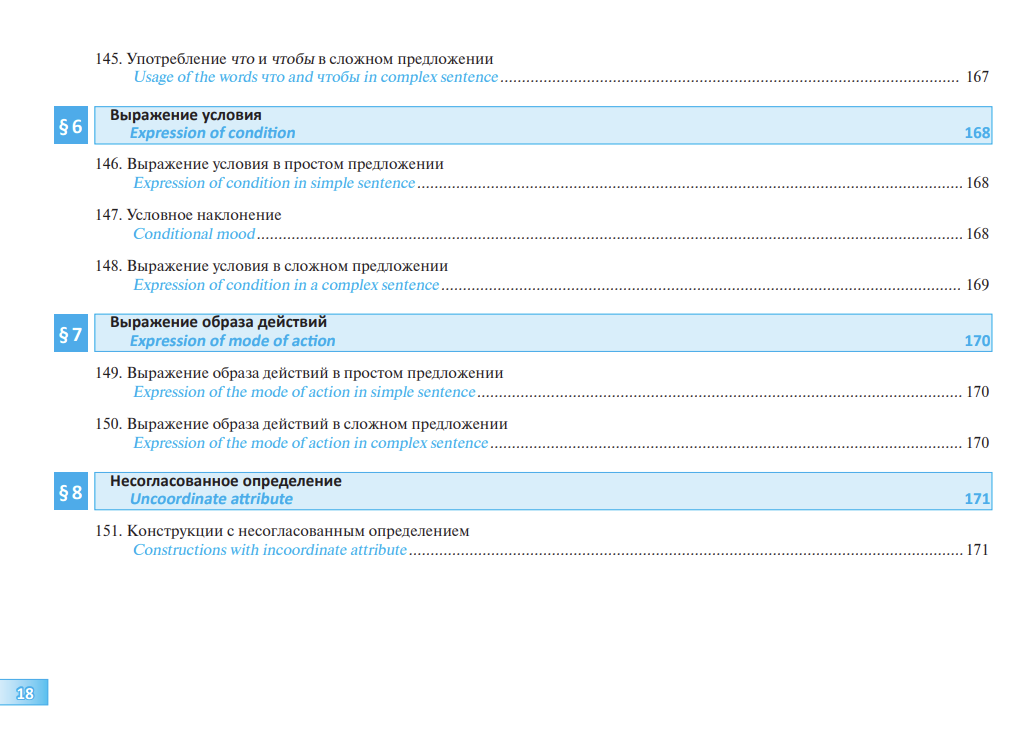
Task: Click page number 169
Action: click(977, 285)
